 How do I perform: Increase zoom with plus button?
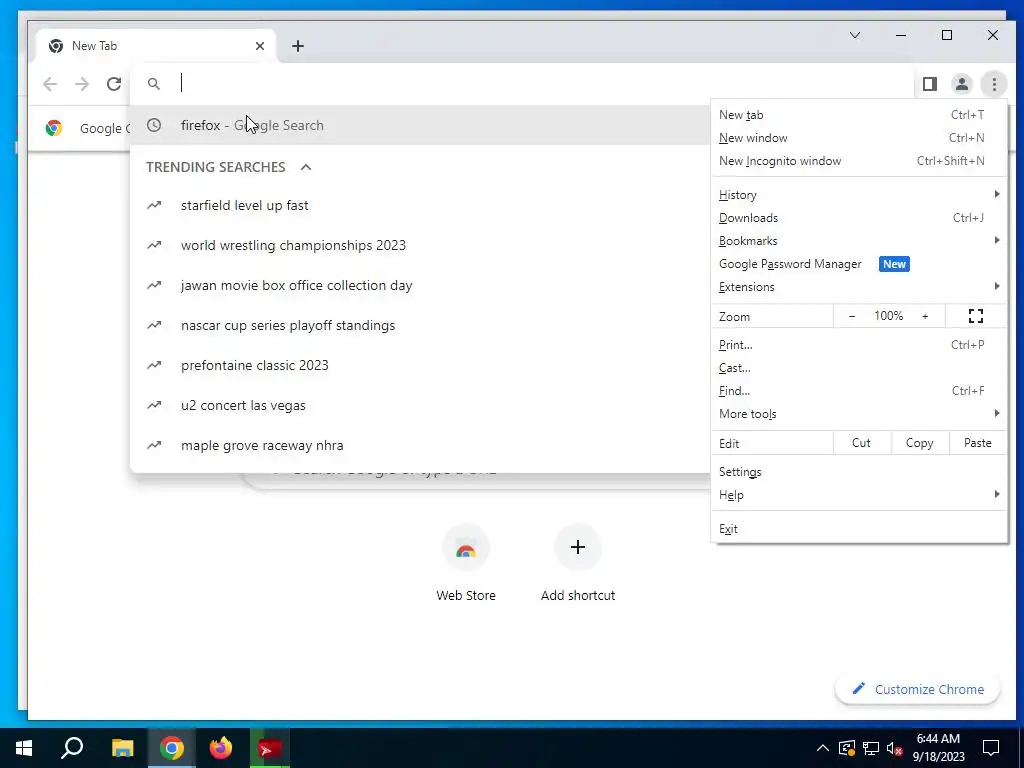coord(925,316)
